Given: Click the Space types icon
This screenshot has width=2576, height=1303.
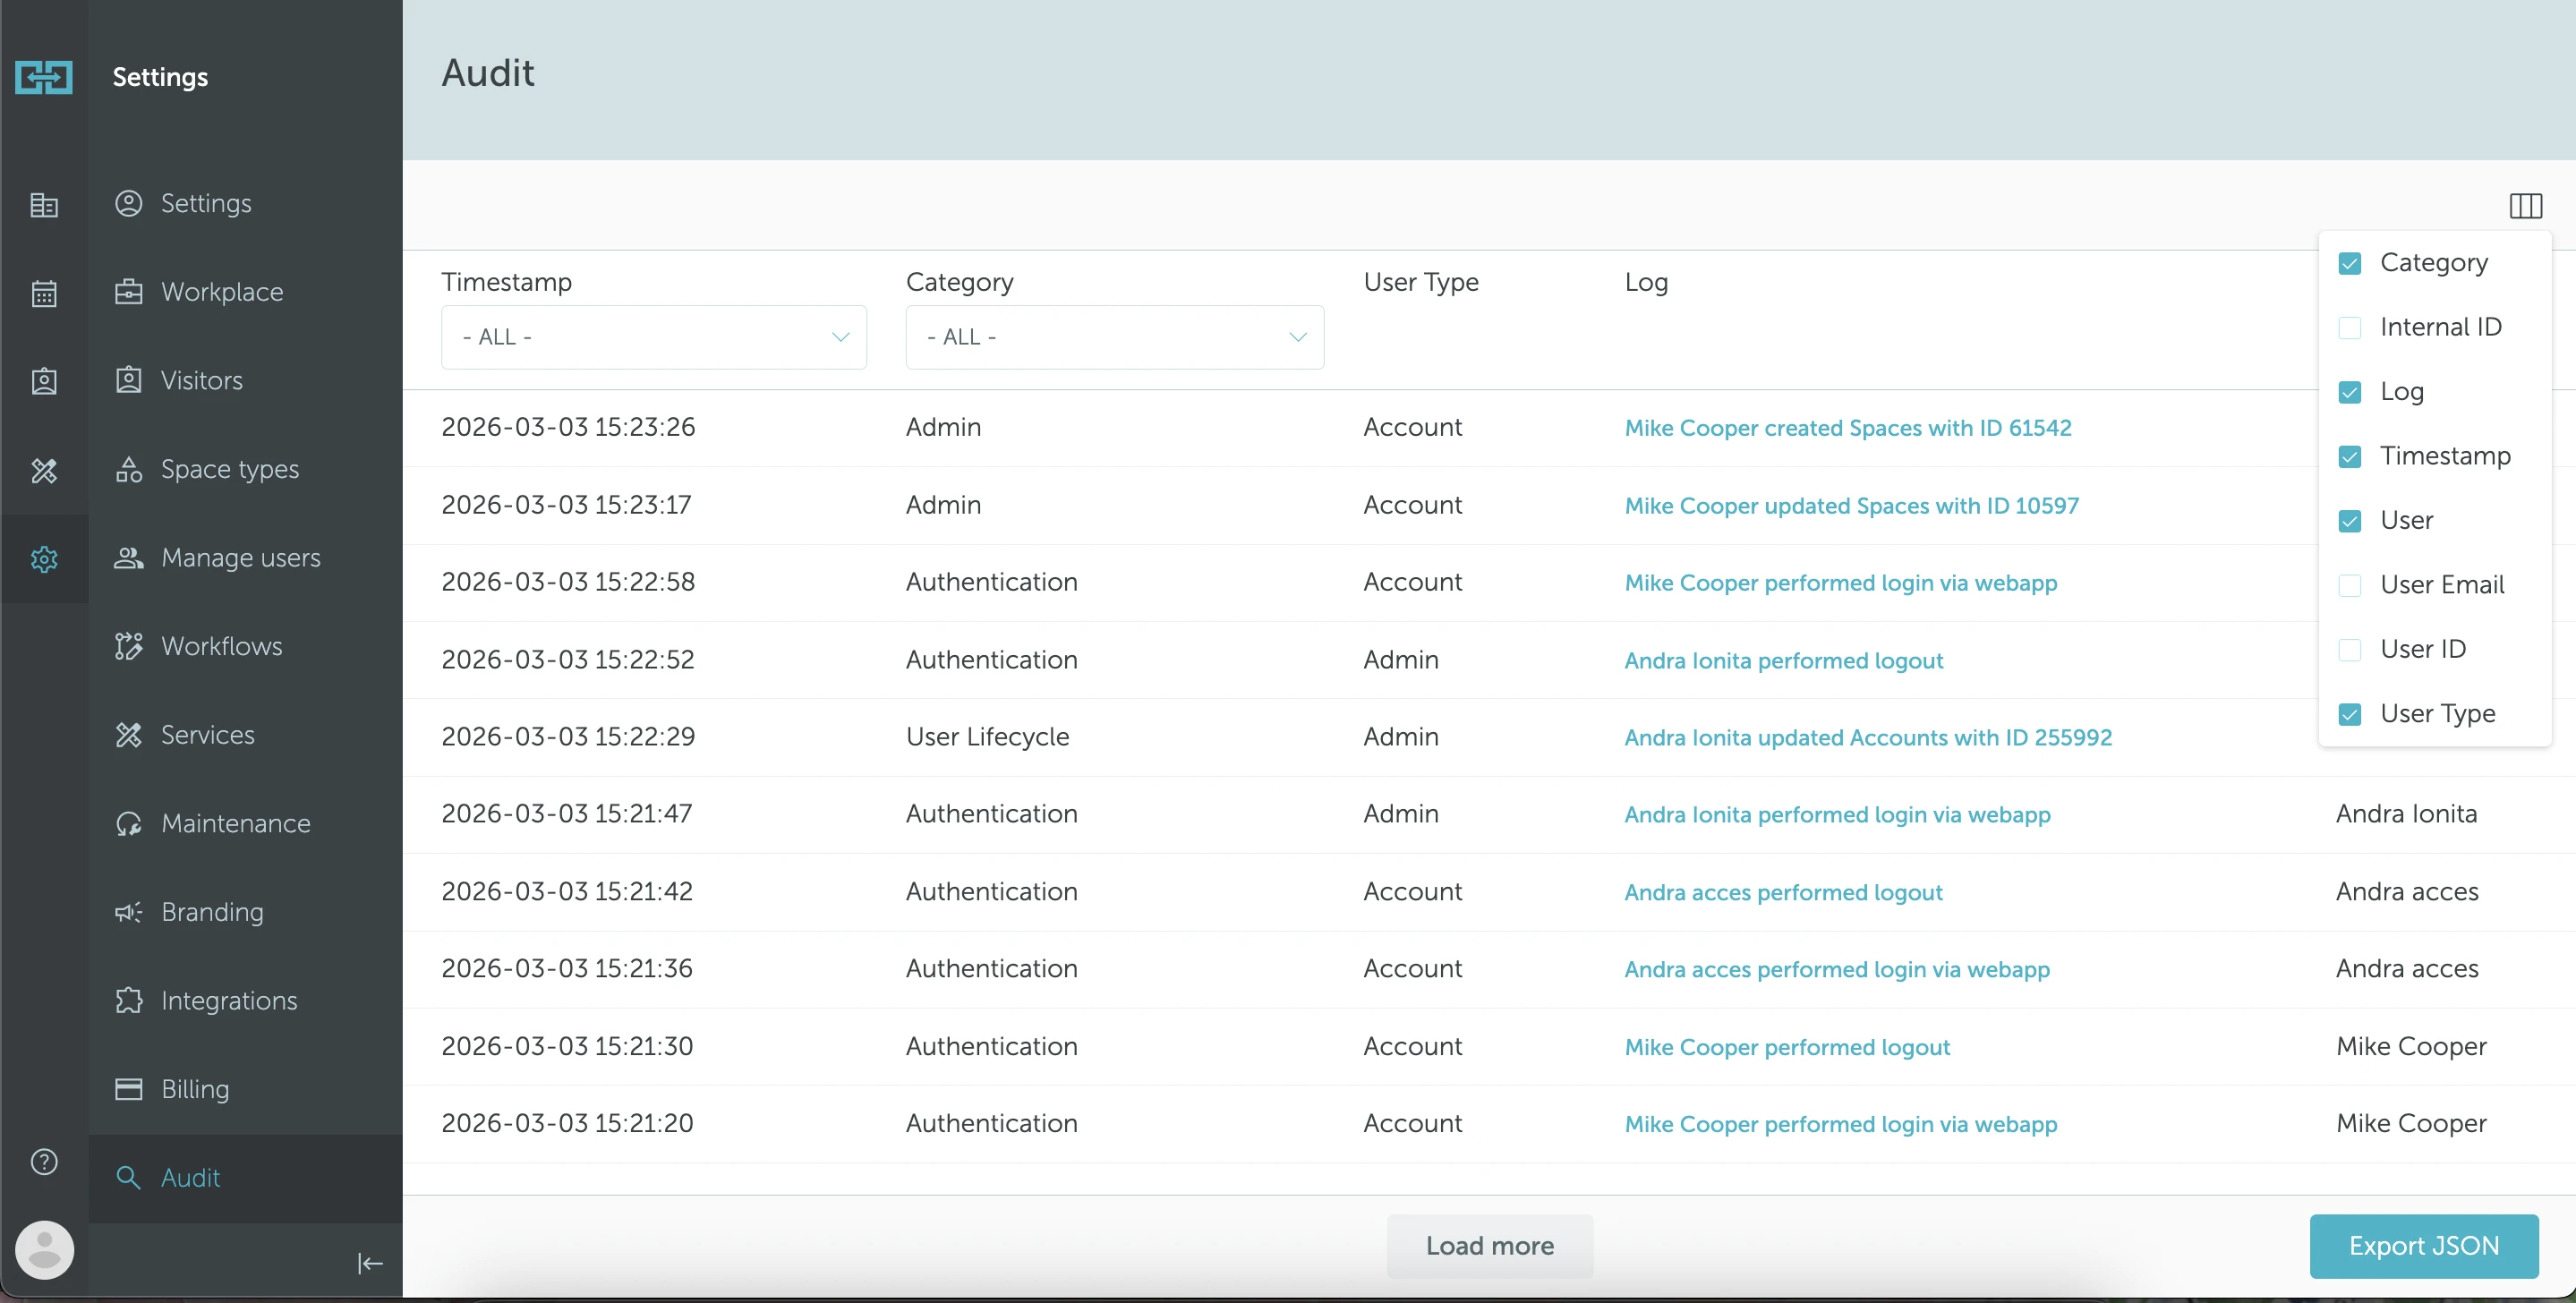Looking at the screenshot, I should [130, 469].
